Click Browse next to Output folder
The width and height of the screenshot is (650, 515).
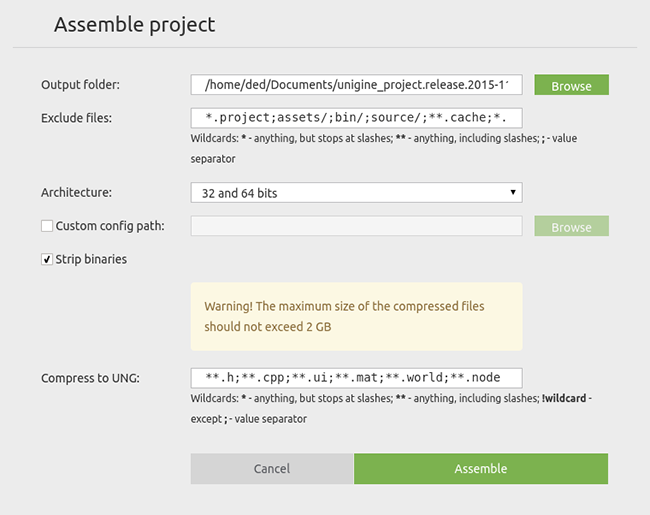click(x=571, y=85)
